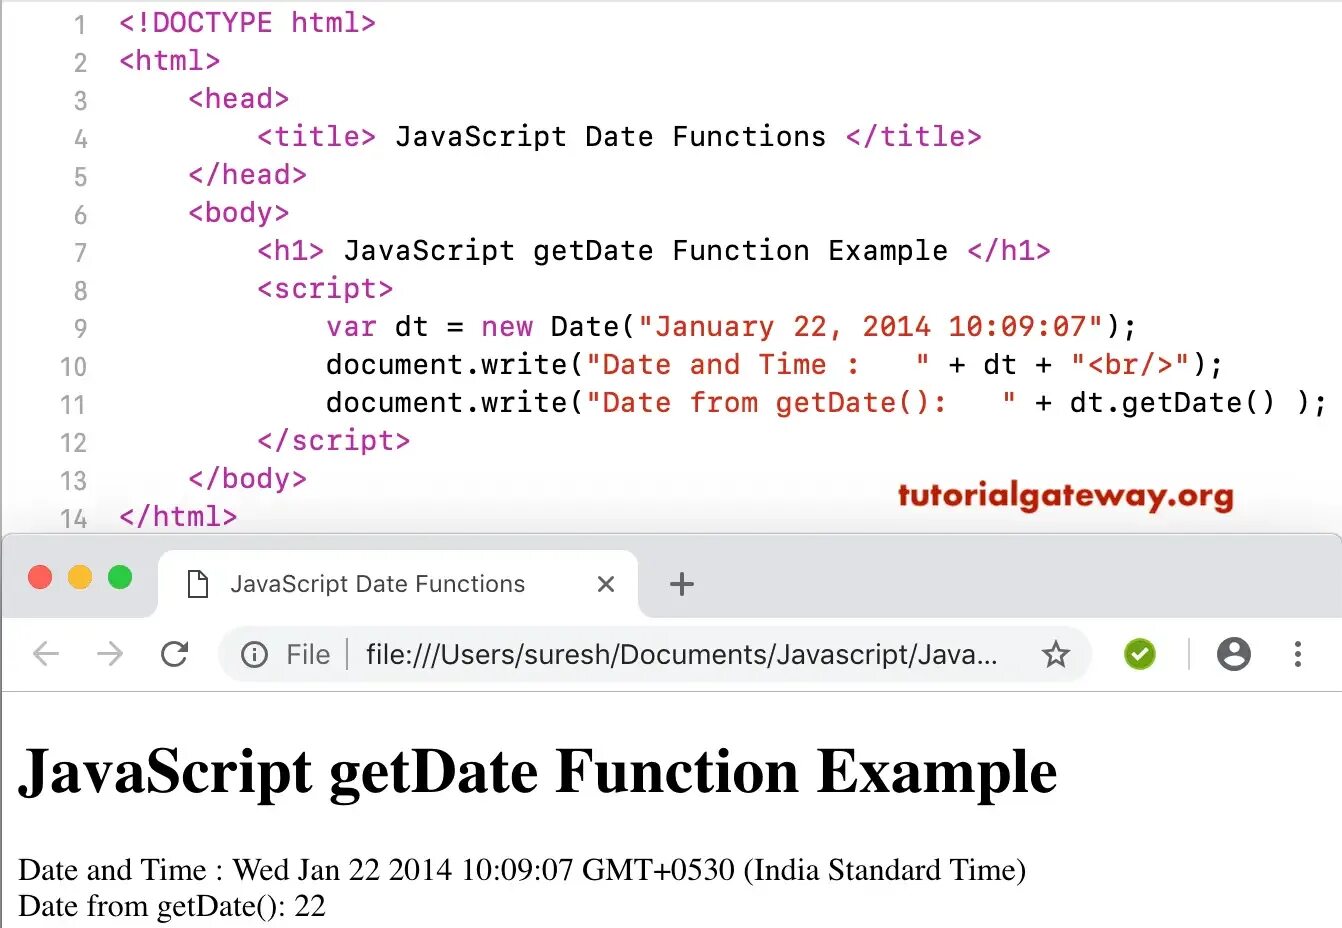Click the <!DOCTYPE html> code line
Image resolution: width=1342 pixels, height=928 pixels.
click(x=247, y=23)
